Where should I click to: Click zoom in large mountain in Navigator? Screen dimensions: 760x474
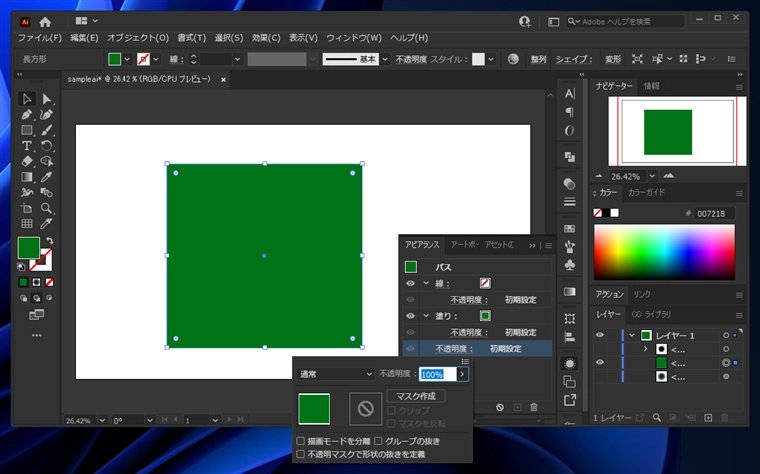click(x=669, y=175)
